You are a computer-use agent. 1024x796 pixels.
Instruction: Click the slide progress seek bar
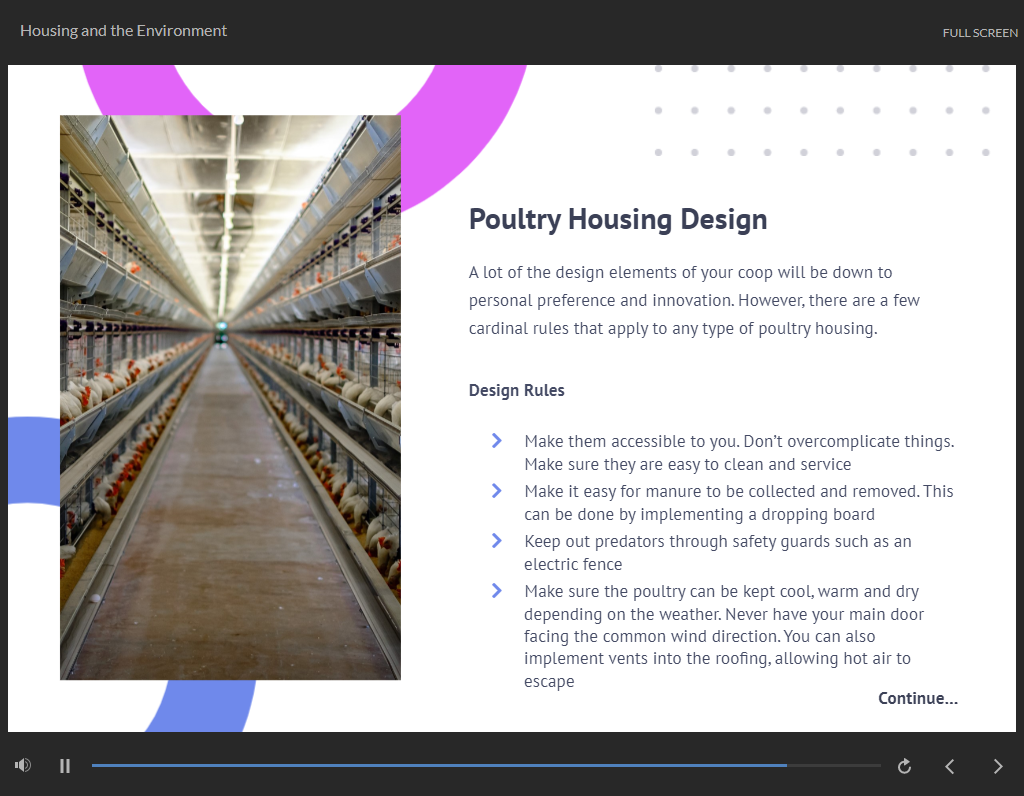(x=486, y=765)
